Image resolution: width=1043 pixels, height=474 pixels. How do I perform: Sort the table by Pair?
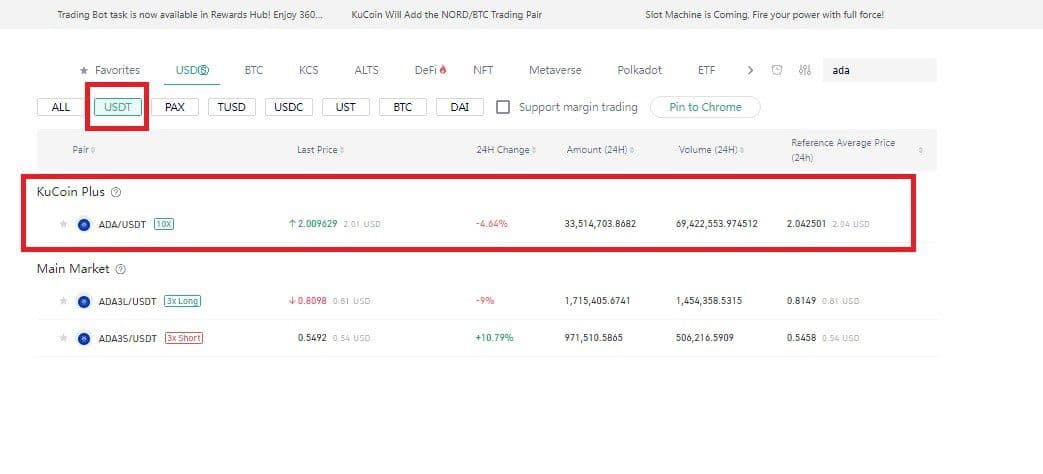click(84, 150)
